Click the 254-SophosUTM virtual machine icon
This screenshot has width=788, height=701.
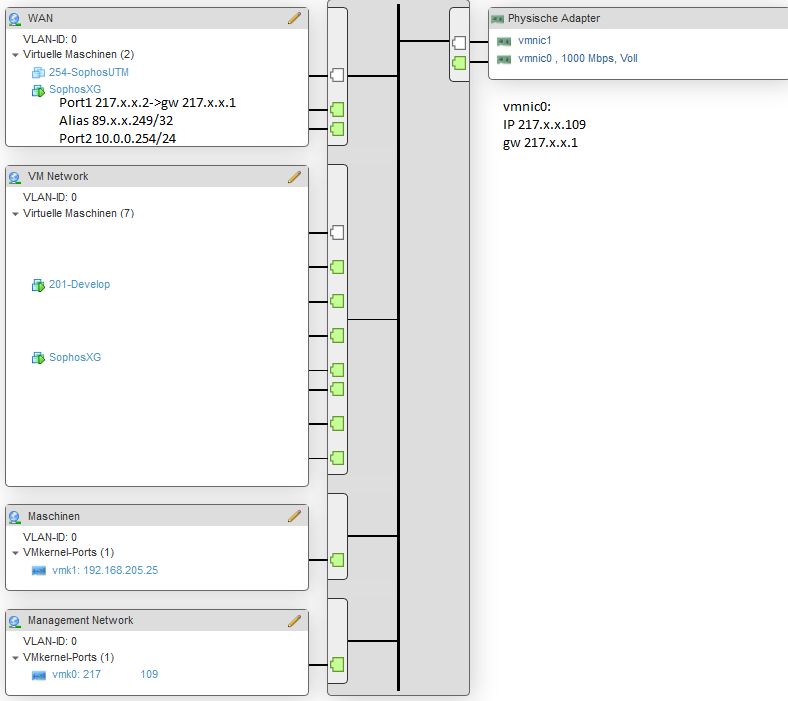pyautogui.click(x=38, y=73)
